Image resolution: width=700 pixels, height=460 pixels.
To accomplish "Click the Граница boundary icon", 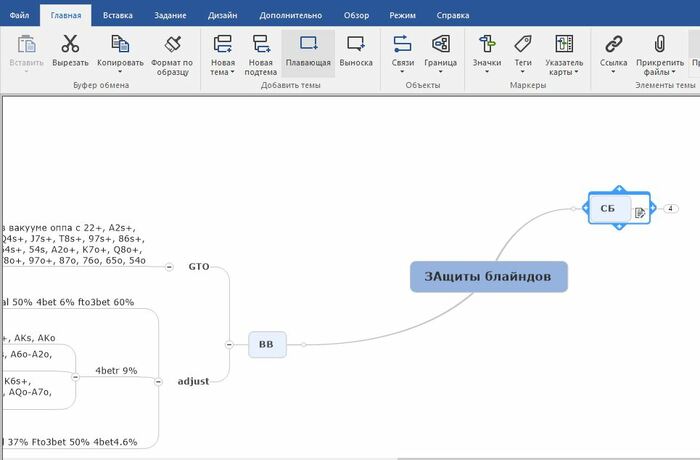I will (441, 44).
